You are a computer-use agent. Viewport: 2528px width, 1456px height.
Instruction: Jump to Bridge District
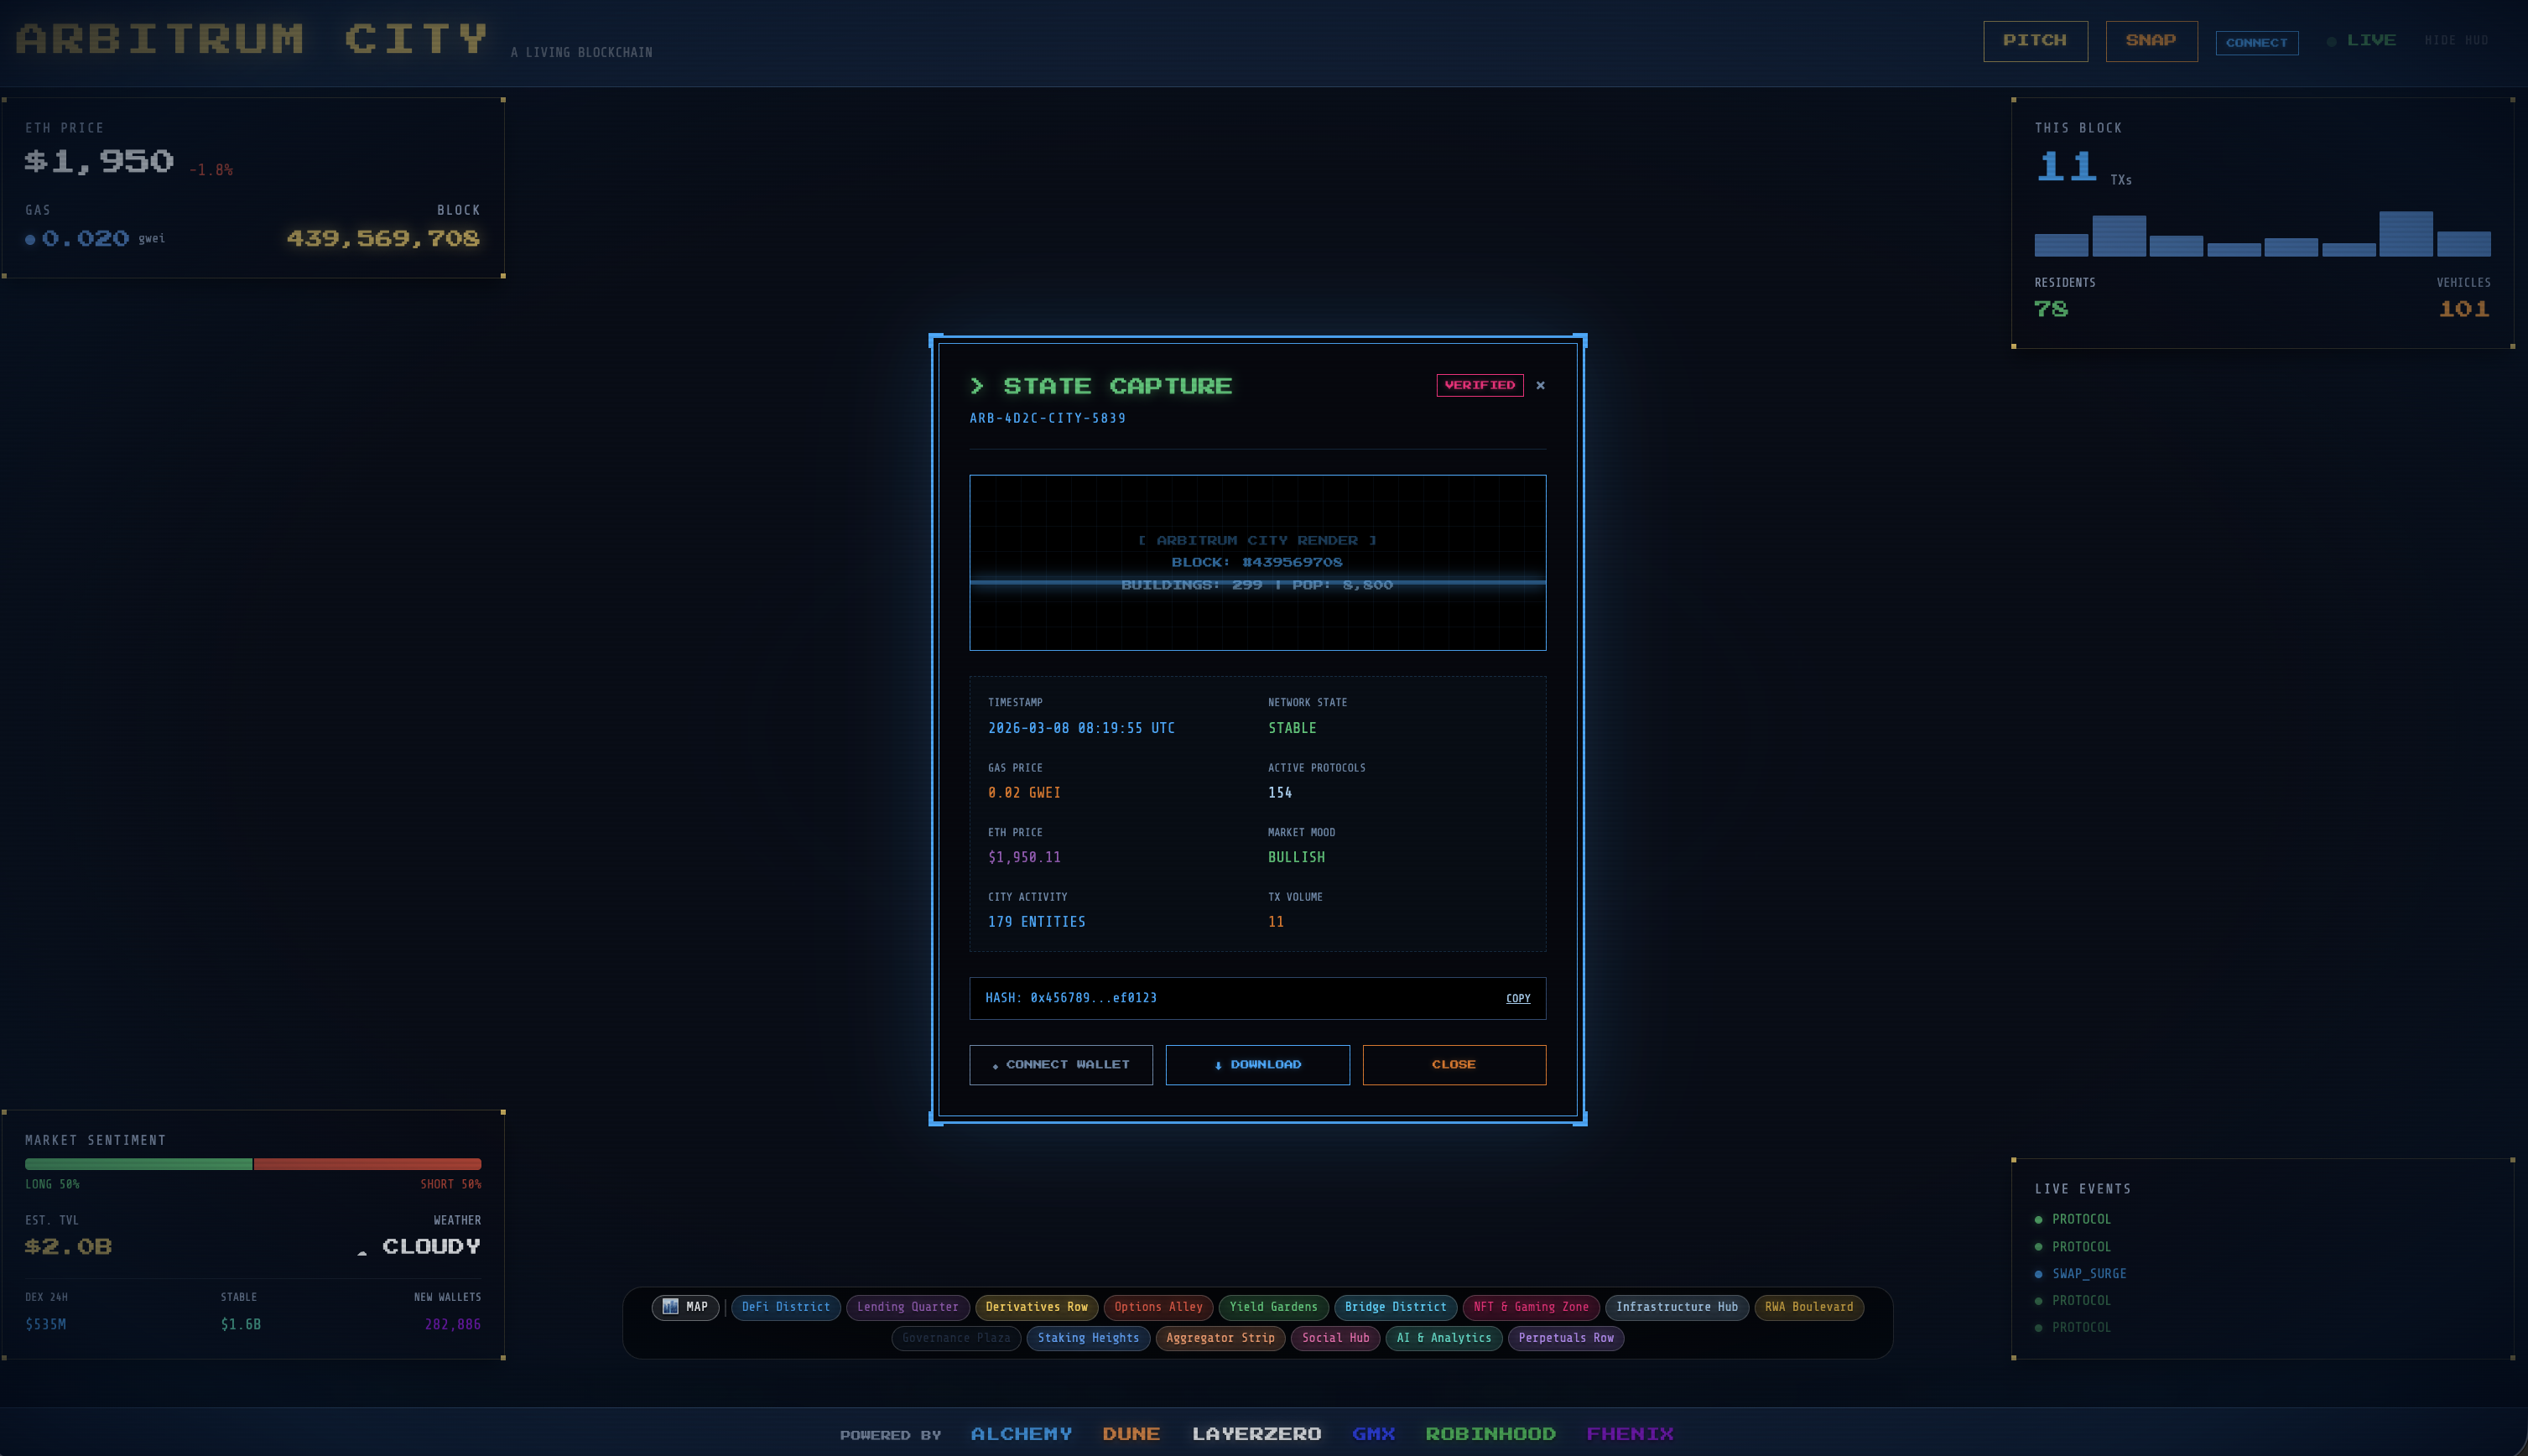(1395, 1307)
